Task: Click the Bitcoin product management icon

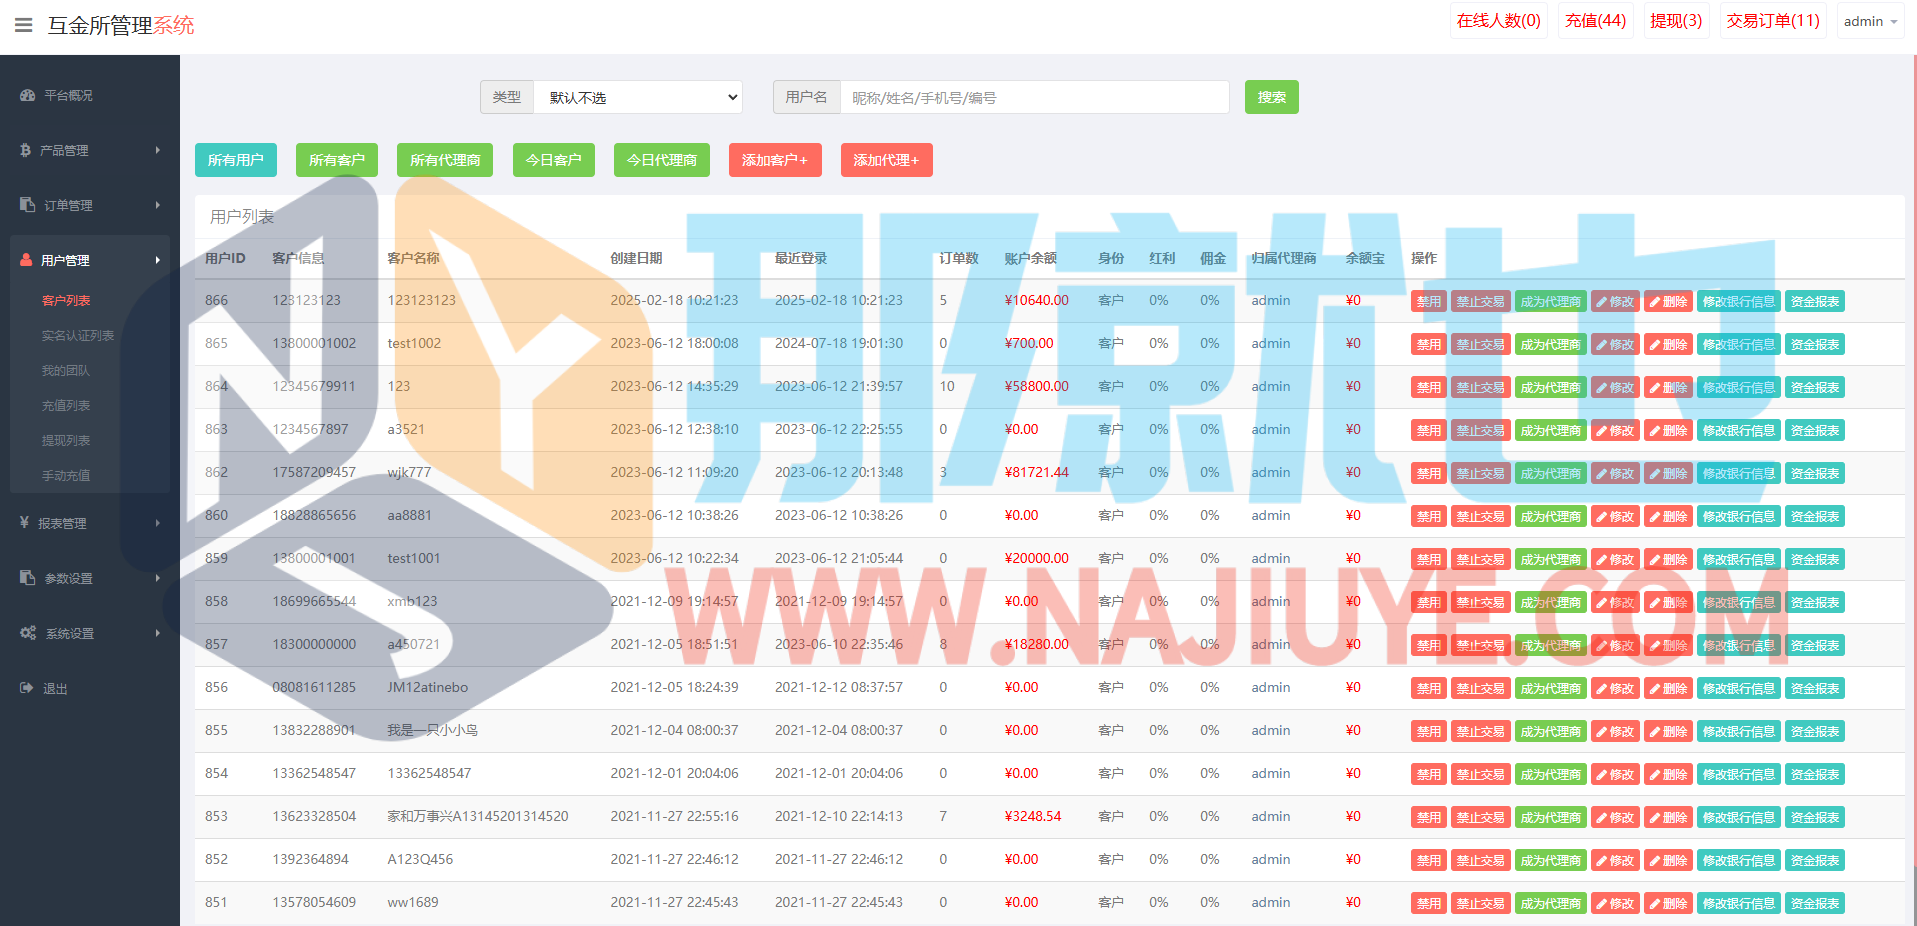Action: pos(26,150)
